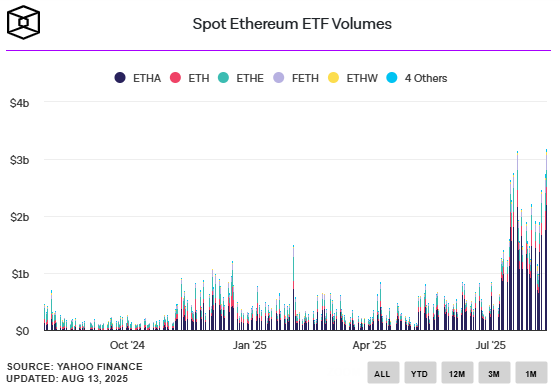This screenshot has width=560, height=388.
Task: Click the Jul '25 axis label
Action: pos(491,345)
